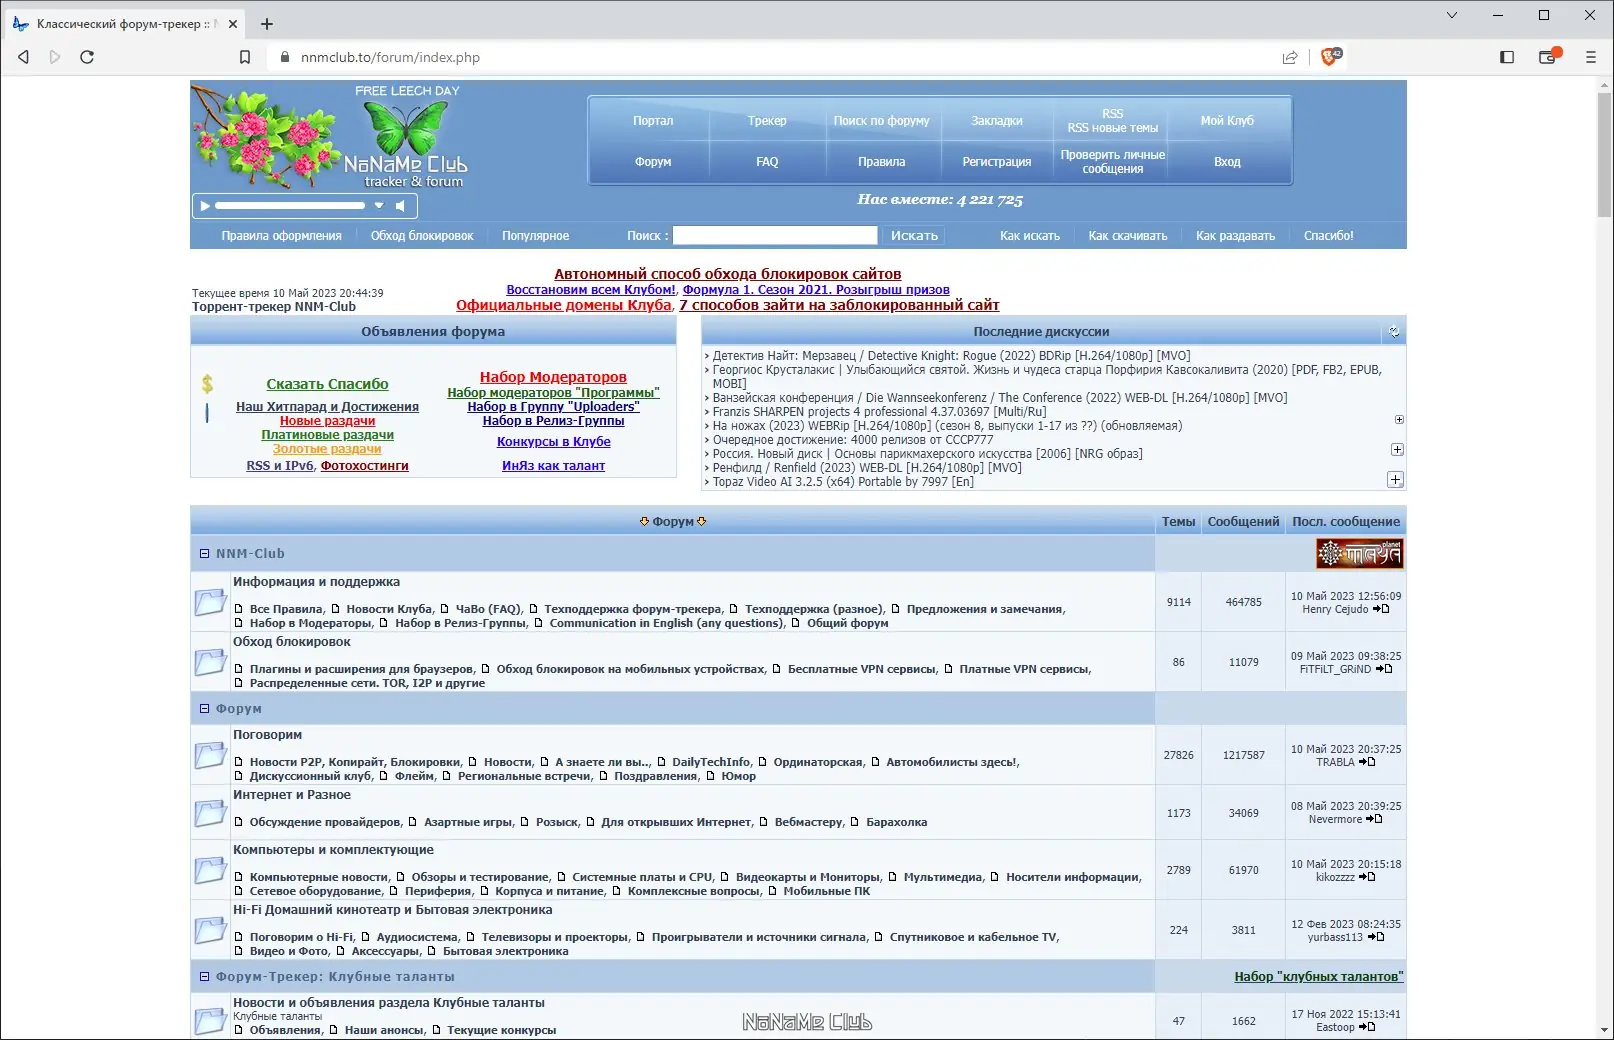Open the Как скачивать help link
Viewport: 1614px width, 1040px height.
1127,236
